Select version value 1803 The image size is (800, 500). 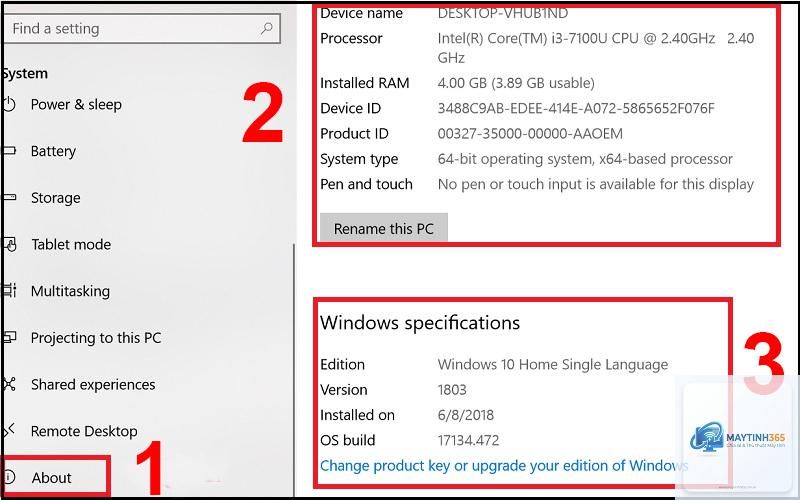(452, 390)
